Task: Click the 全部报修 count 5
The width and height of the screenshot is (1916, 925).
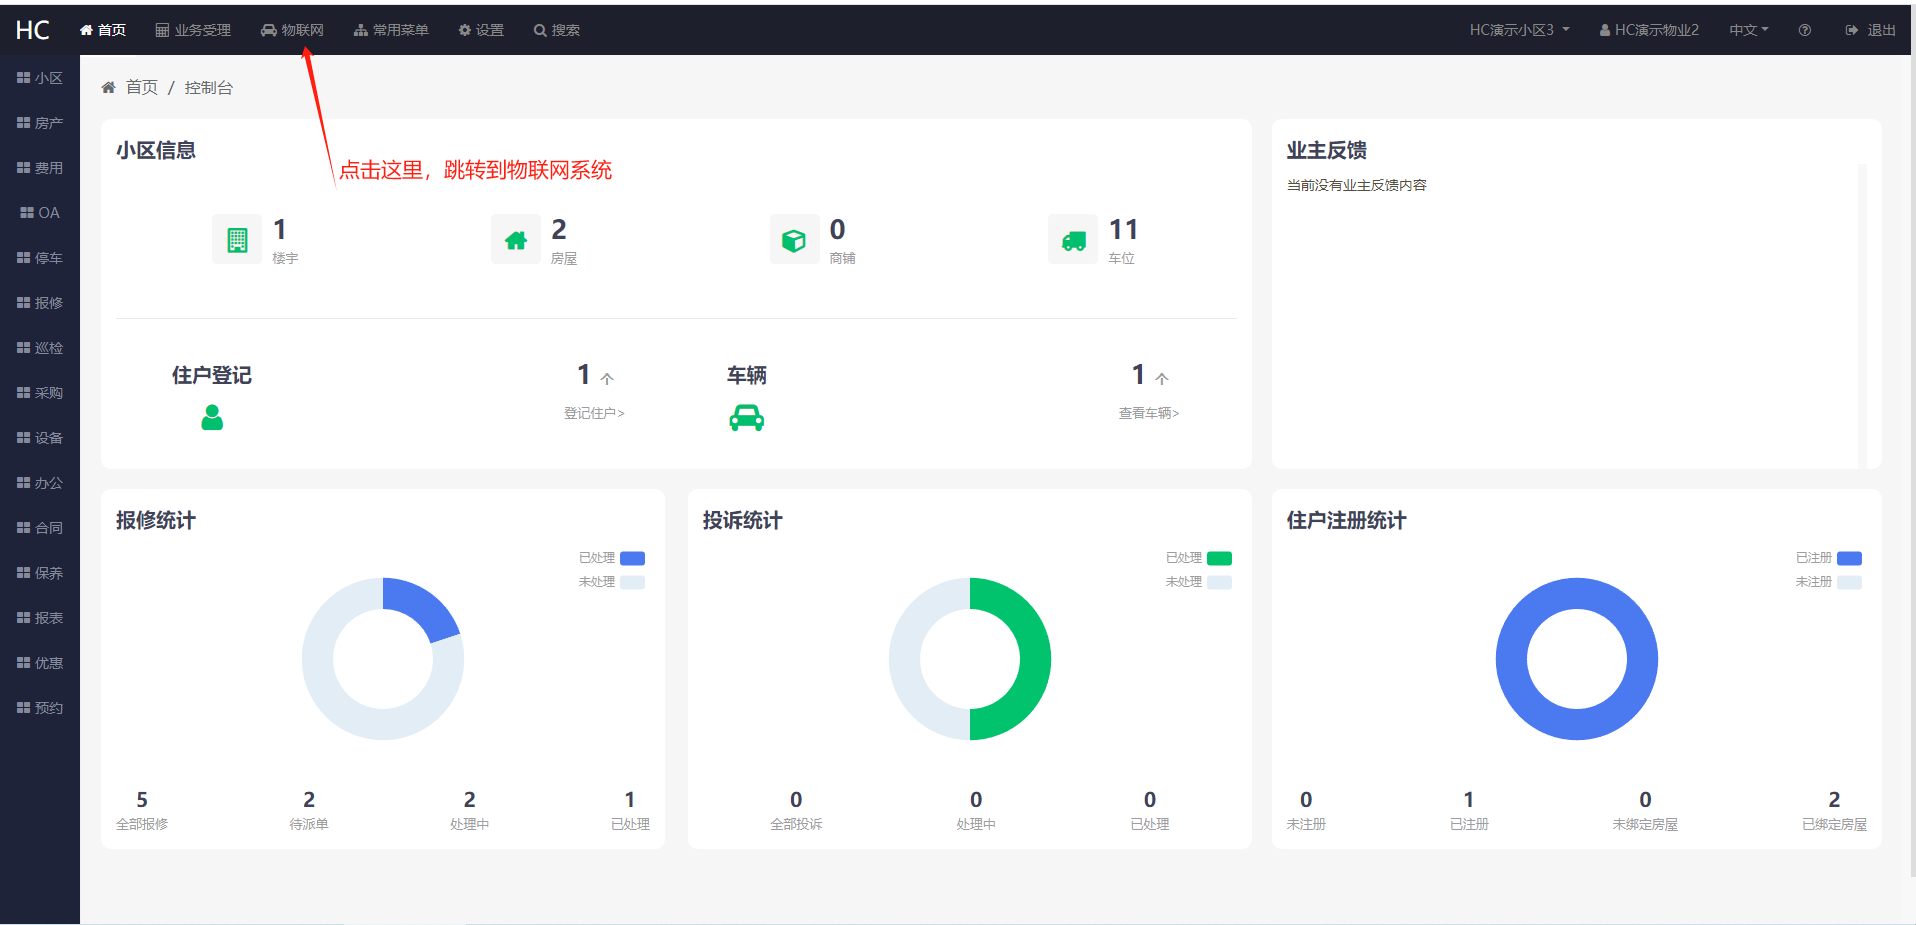Action: pos(142,799)
